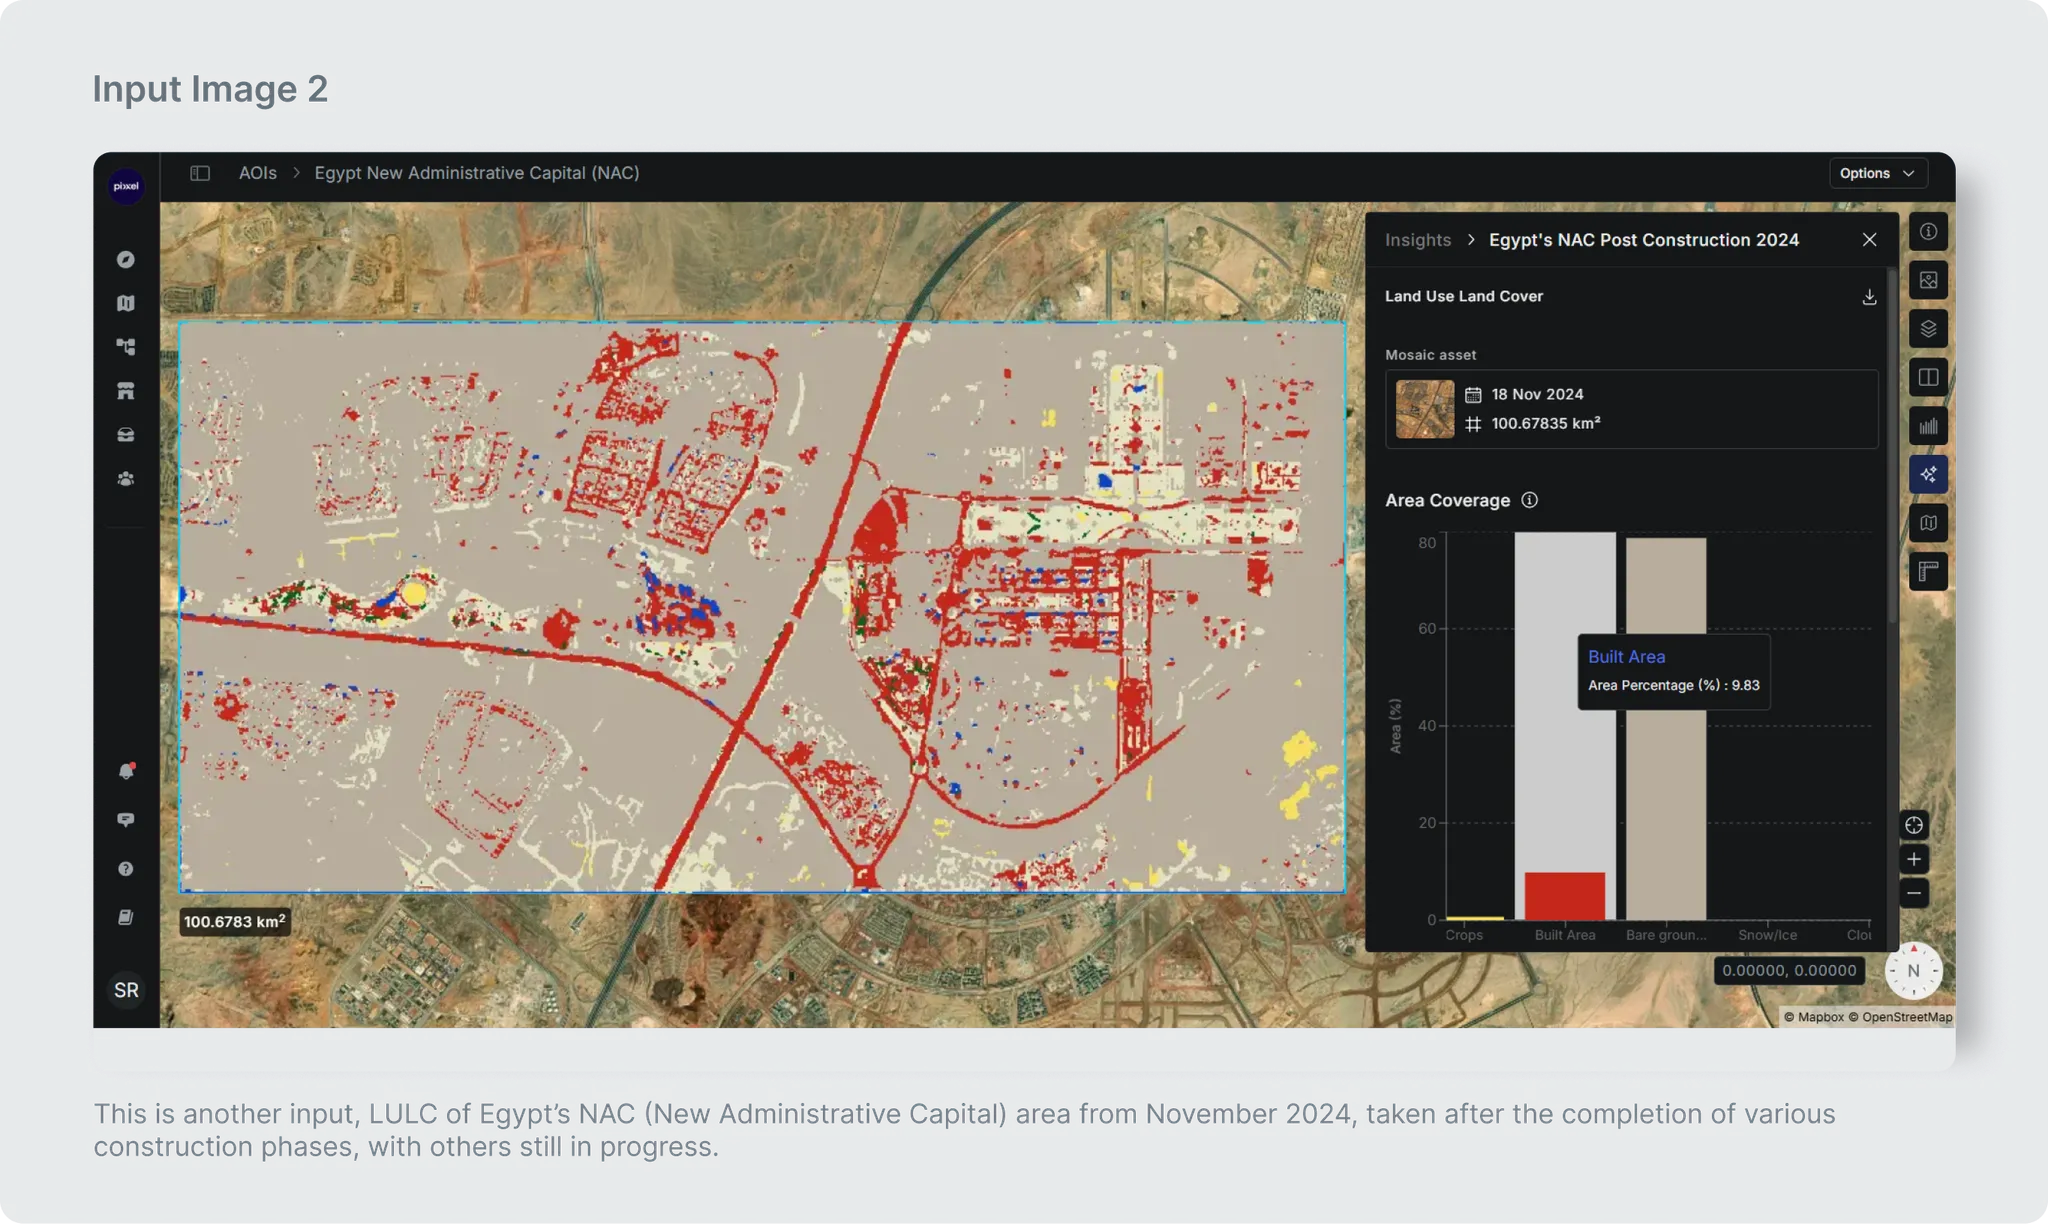Click the 0.00000, 0.00000 coordinates readout
The width and height of the screenshot is (2048, 1224).
1789,971
